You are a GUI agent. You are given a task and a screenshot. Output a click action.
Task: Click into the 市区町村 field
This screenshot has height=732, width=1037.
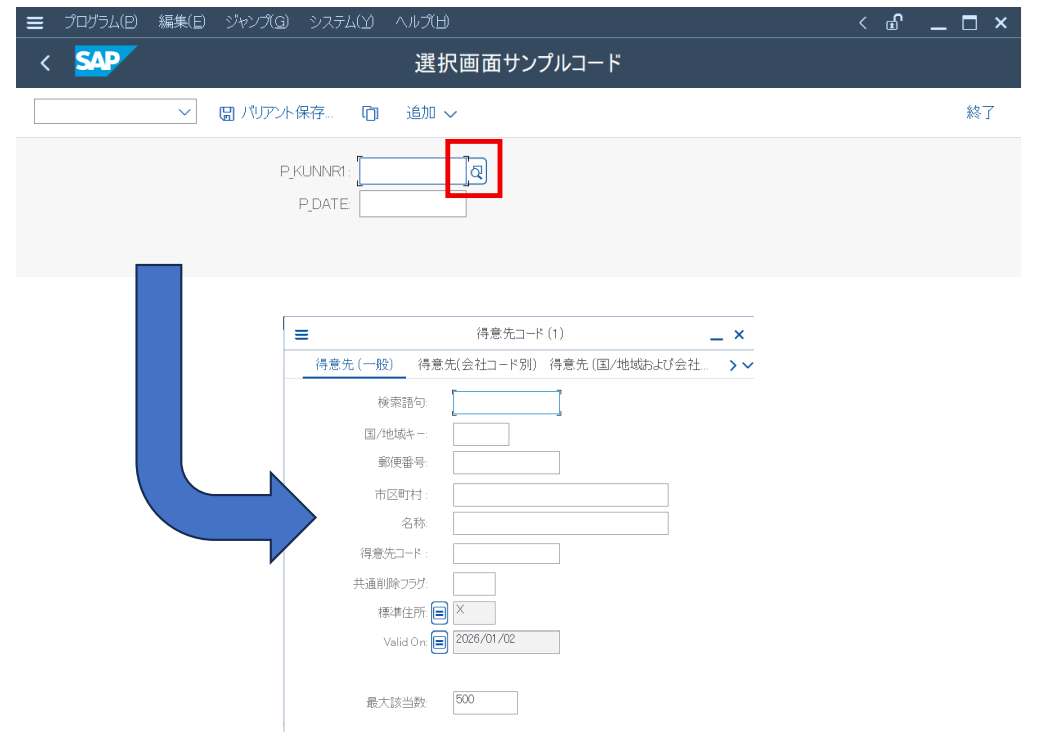[561, 495]
